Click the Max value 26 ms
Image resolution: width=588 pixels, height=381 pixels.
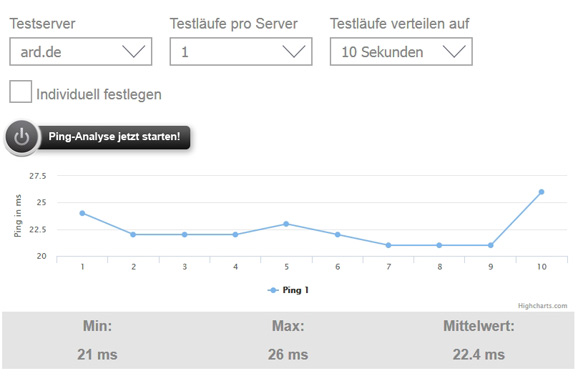click(288, 354)
